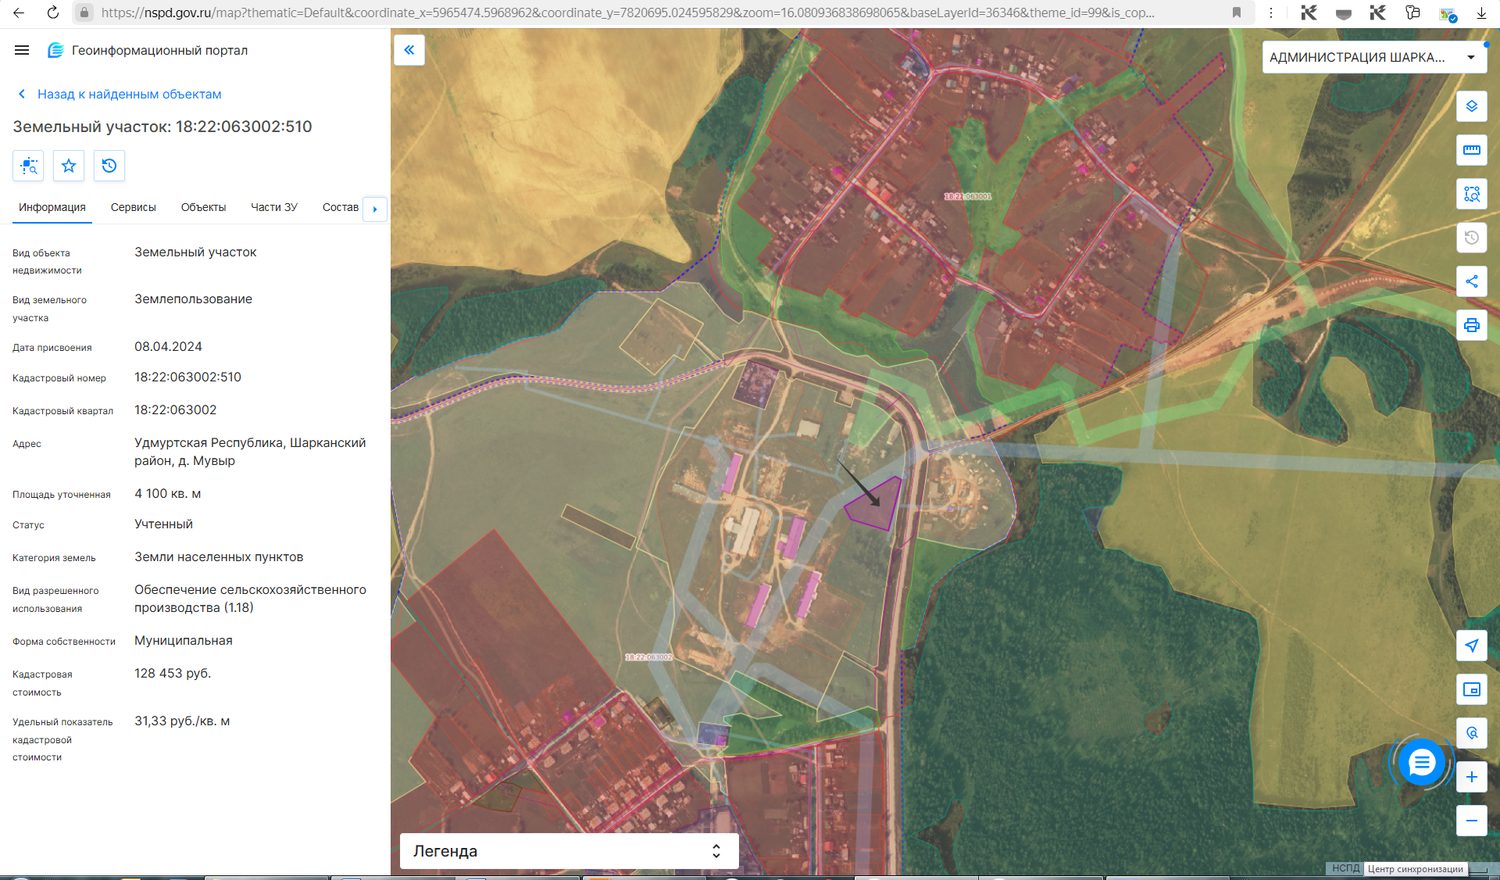This screenshot has height=880, width=1500.
Task: Collapse the side panel with double-chevron button
Action: point(409,50)
